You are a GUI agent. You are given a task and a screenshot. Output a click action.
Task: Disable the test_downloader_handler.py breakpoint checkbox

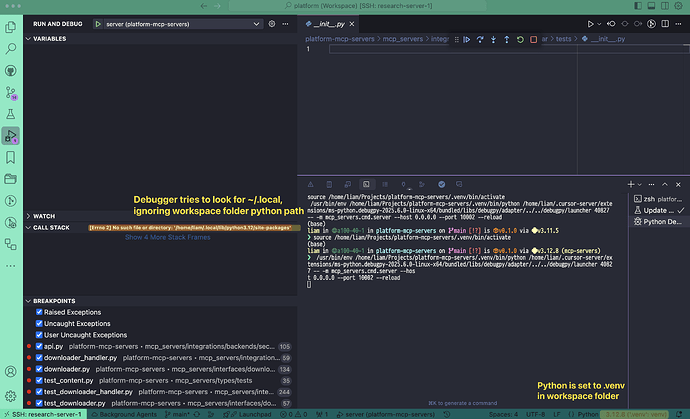coord(39,392)
